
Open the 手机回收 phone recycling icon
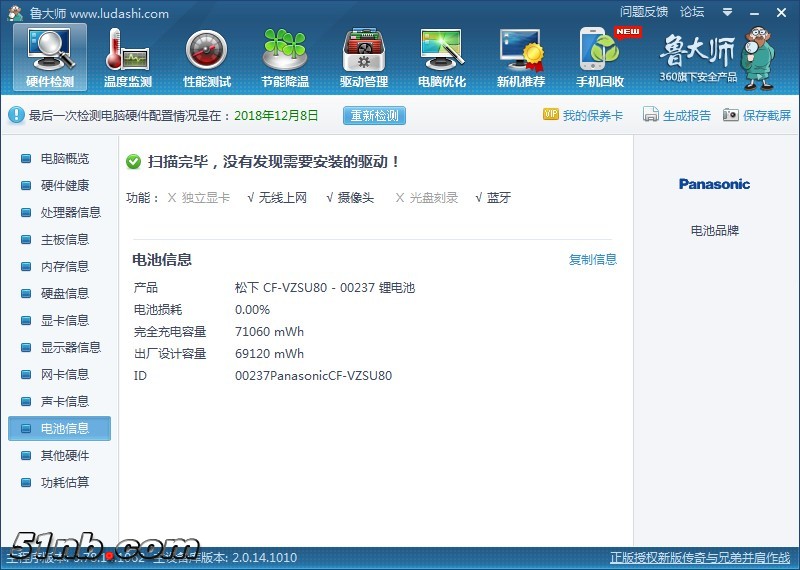pyautogui.click(x=600, y=57)
